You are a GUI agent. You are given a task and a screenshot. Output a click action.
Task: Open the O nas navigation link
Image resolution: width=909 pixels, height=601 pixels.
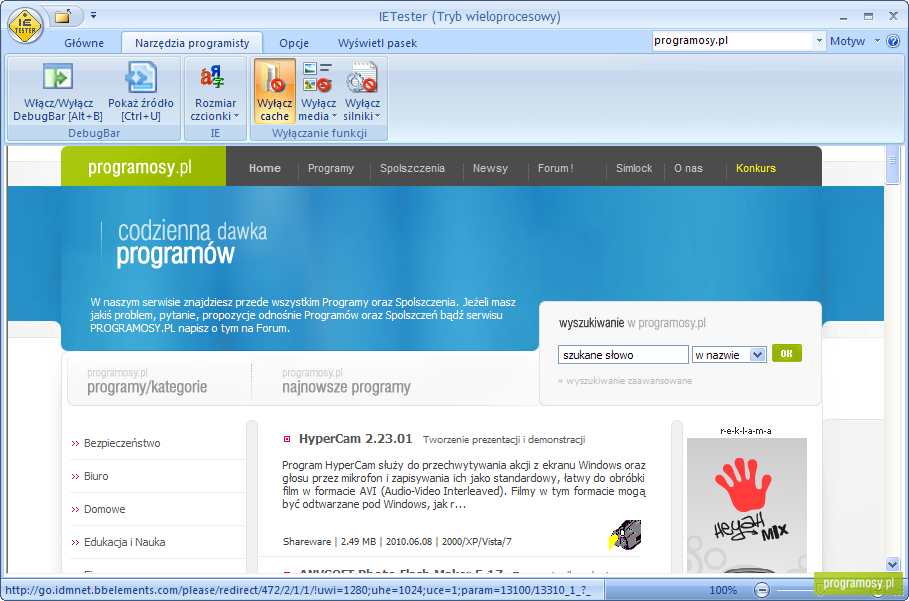click(688, 168)
